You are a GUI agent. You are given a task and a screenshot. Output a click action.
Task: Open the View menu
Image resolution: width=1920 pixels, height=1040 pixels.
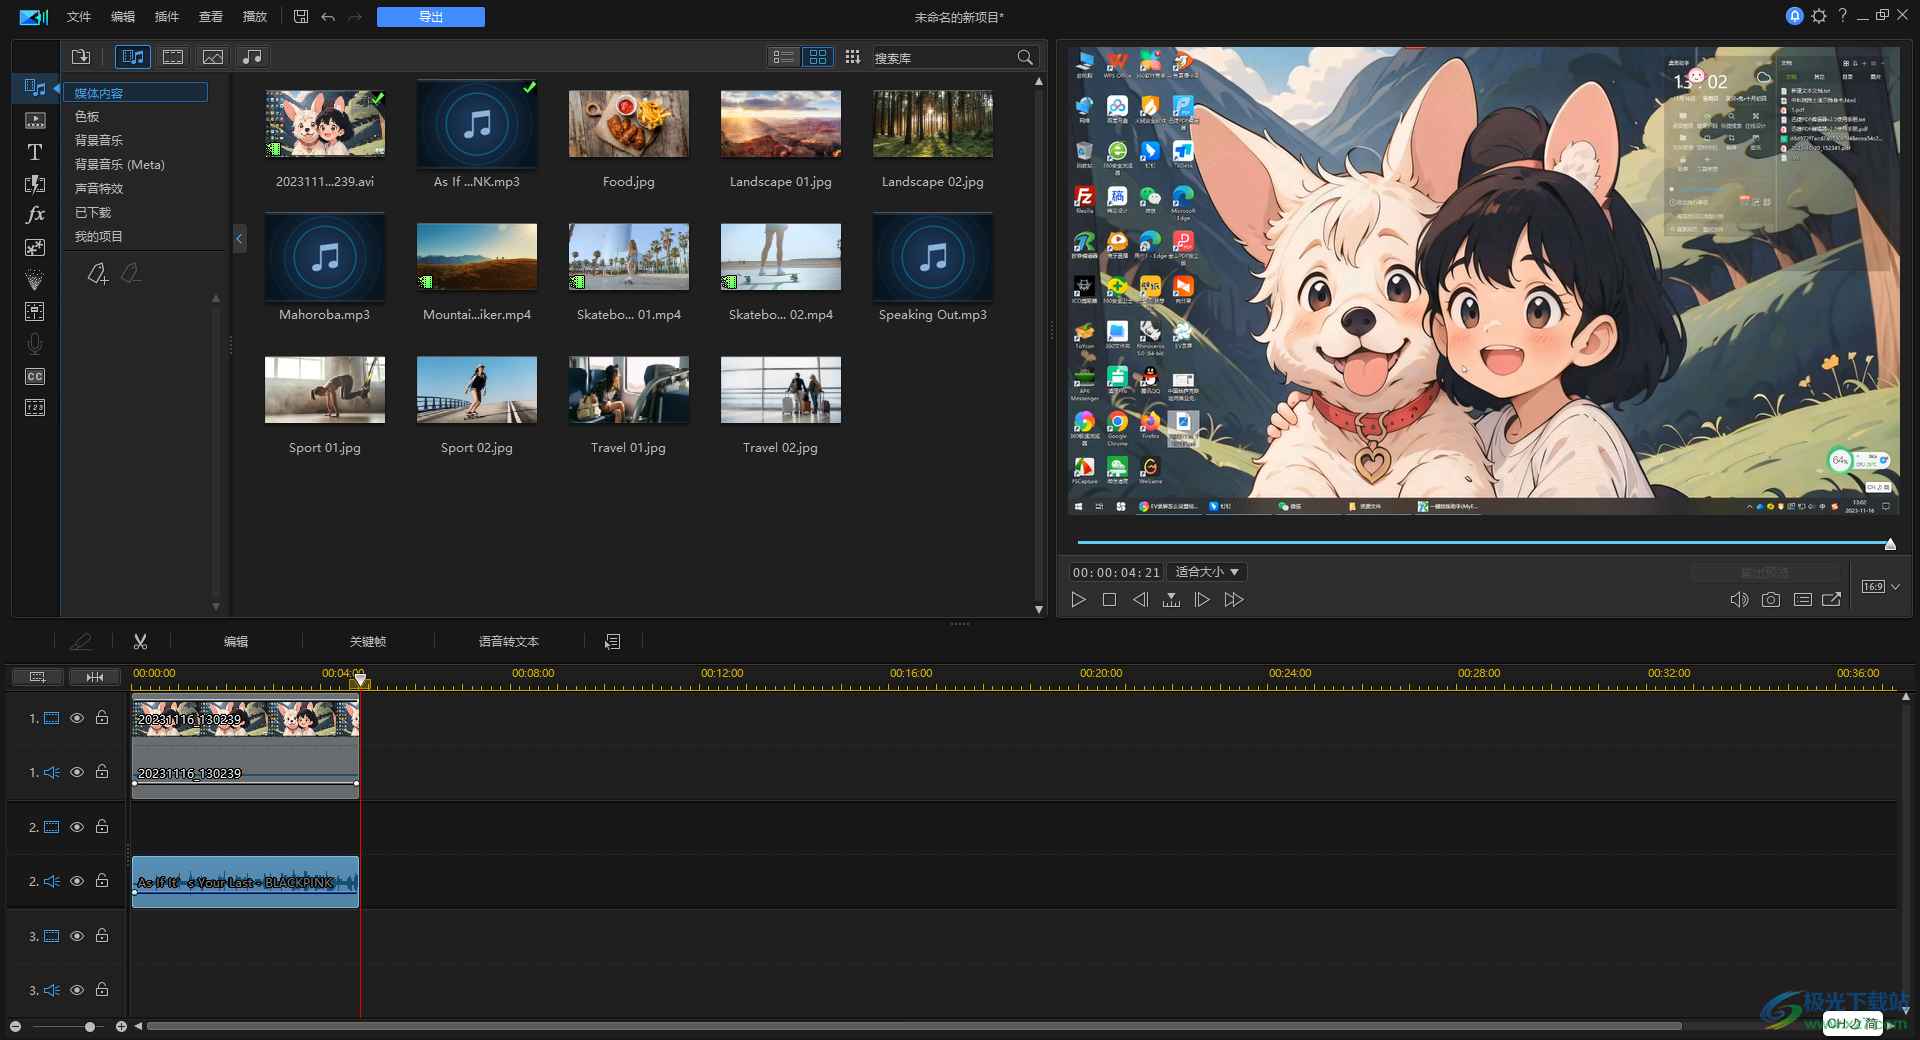[211, 17]
